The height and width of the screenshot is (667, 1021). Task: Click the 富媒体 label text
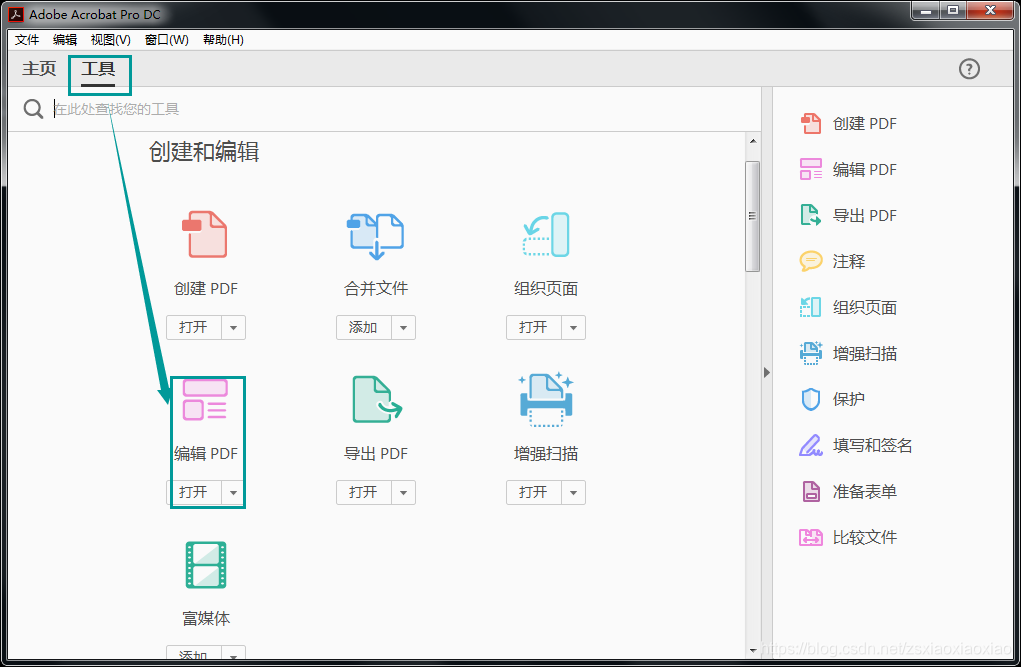tap(206, 618)
